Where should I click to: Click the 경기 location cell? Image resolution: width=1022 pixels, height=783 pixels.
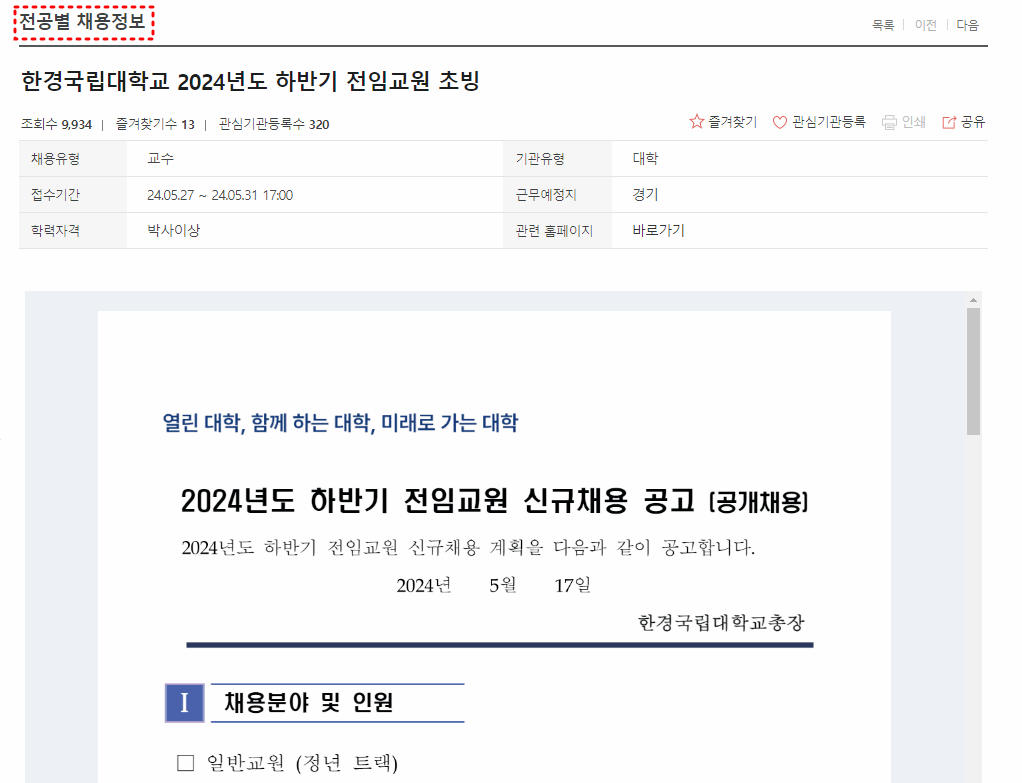(800, 194)
